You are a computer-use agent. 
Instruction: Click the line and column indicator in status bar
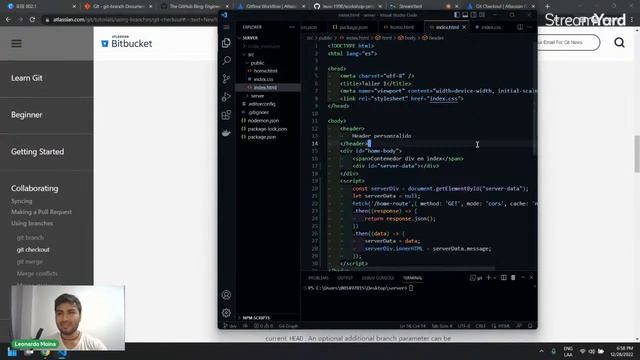(413, 326)
